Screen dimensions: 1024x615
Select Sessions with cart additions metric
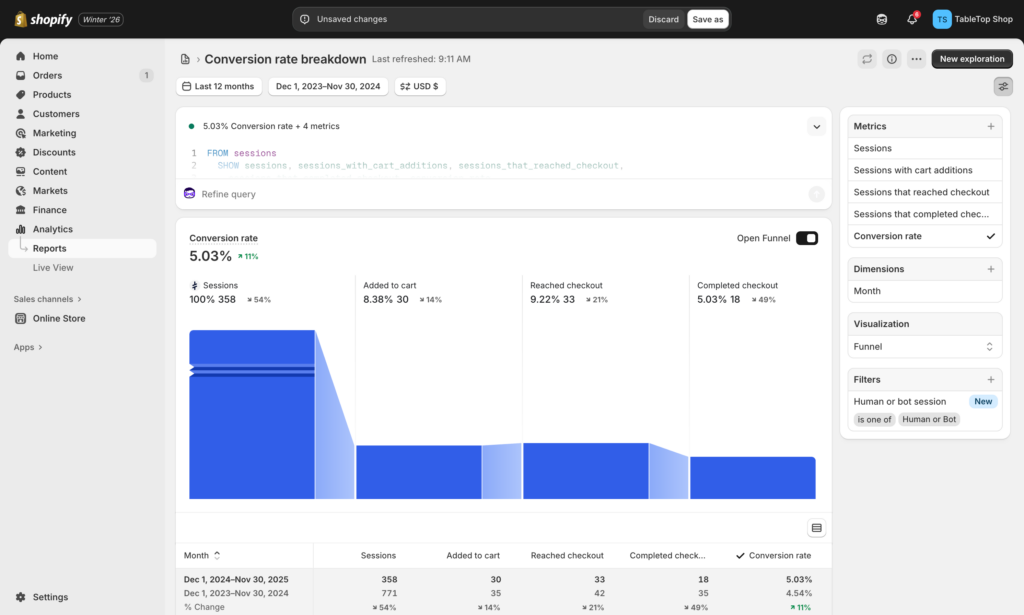[x=924, y=170]
